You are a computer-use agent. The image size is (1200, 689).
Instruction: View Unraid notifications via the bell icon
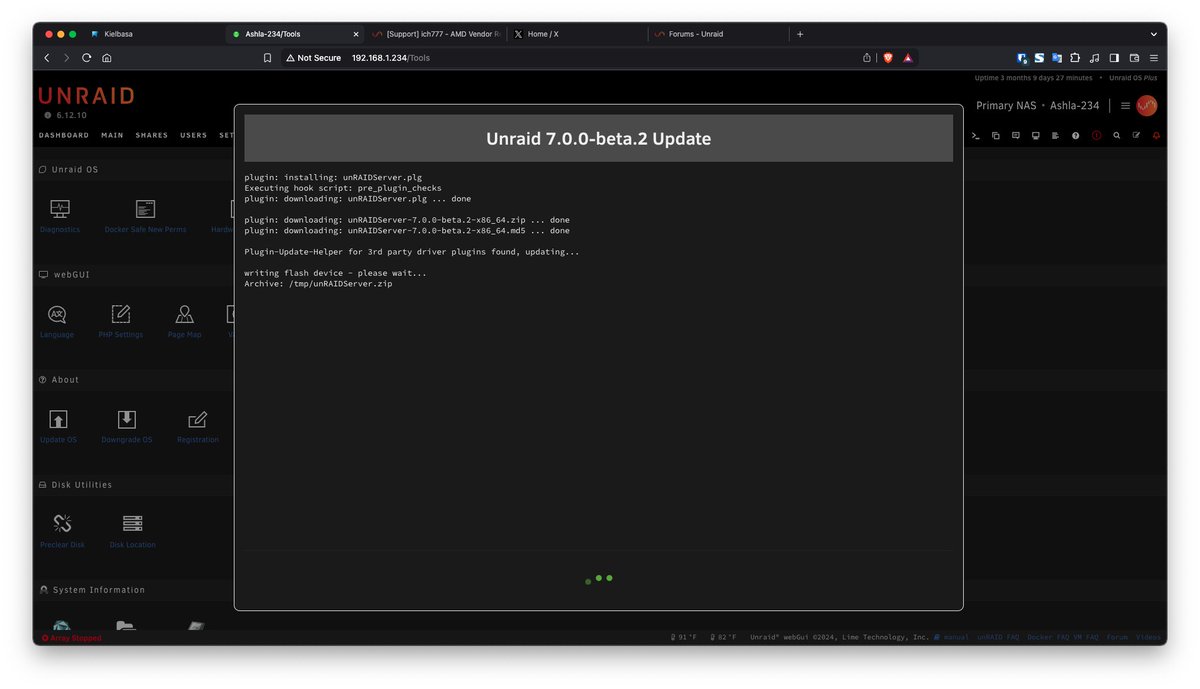(x=1157, y=135)
